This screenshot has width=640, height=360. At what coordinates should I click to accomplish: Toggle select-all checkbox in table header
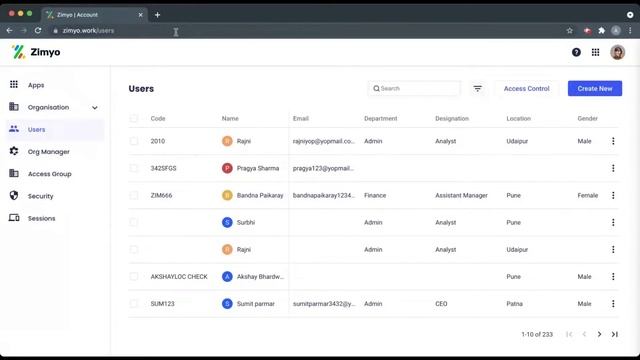[x=134, y=118]
